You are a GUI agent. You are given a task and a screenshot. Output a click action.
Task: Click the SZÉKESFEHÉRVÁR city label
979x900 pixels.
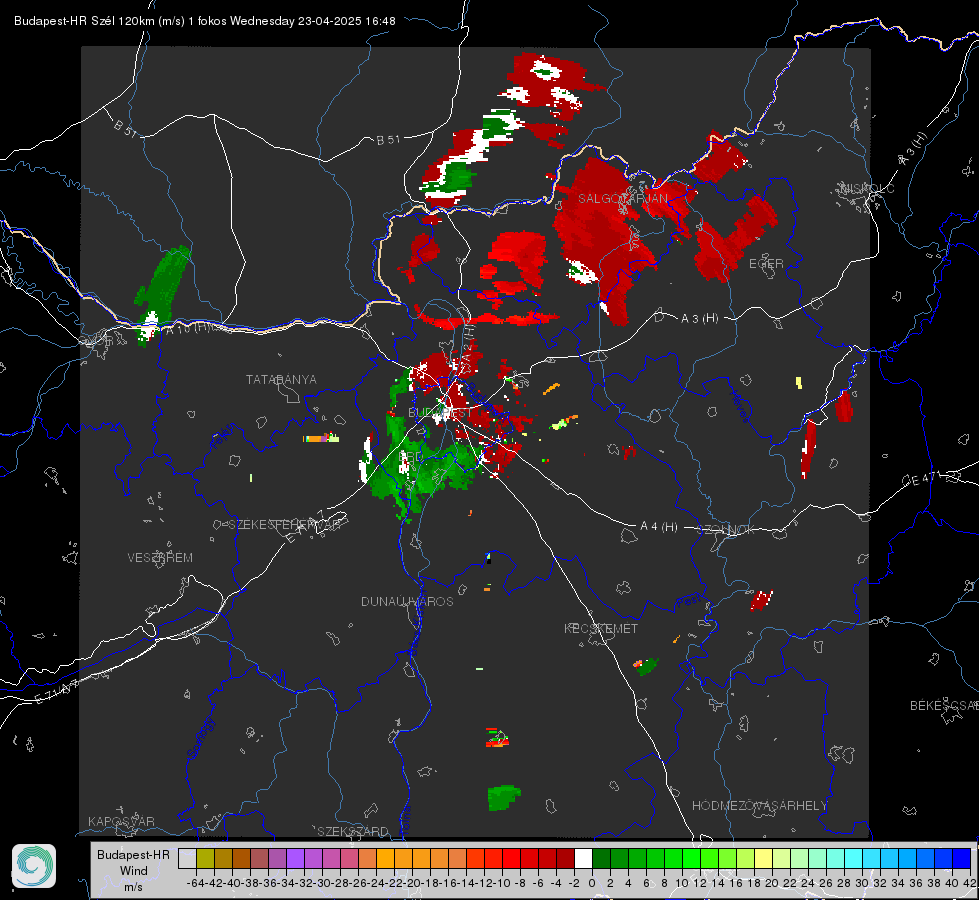click(284, 525)
